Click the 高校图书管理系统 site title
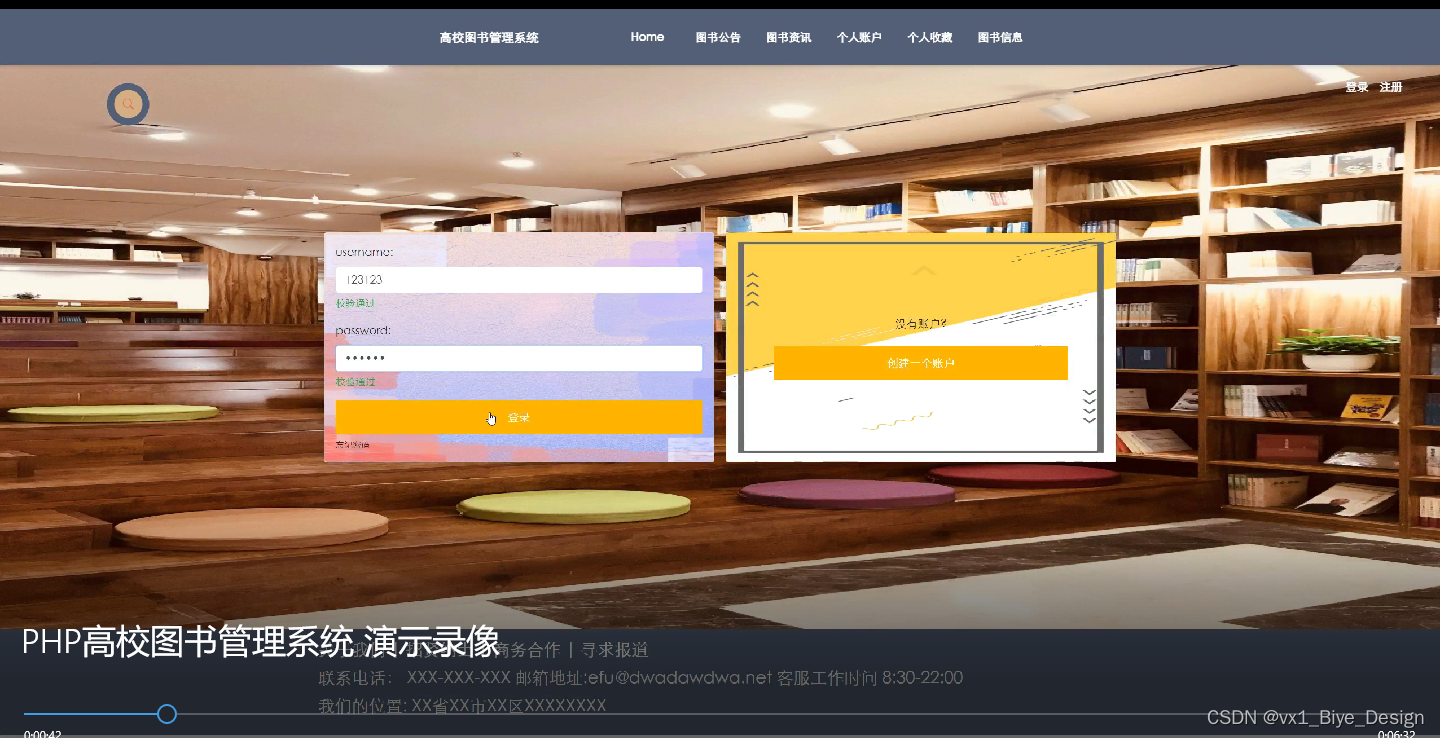1440x738 pixels. pyautogui.click(x=489, y=38)
